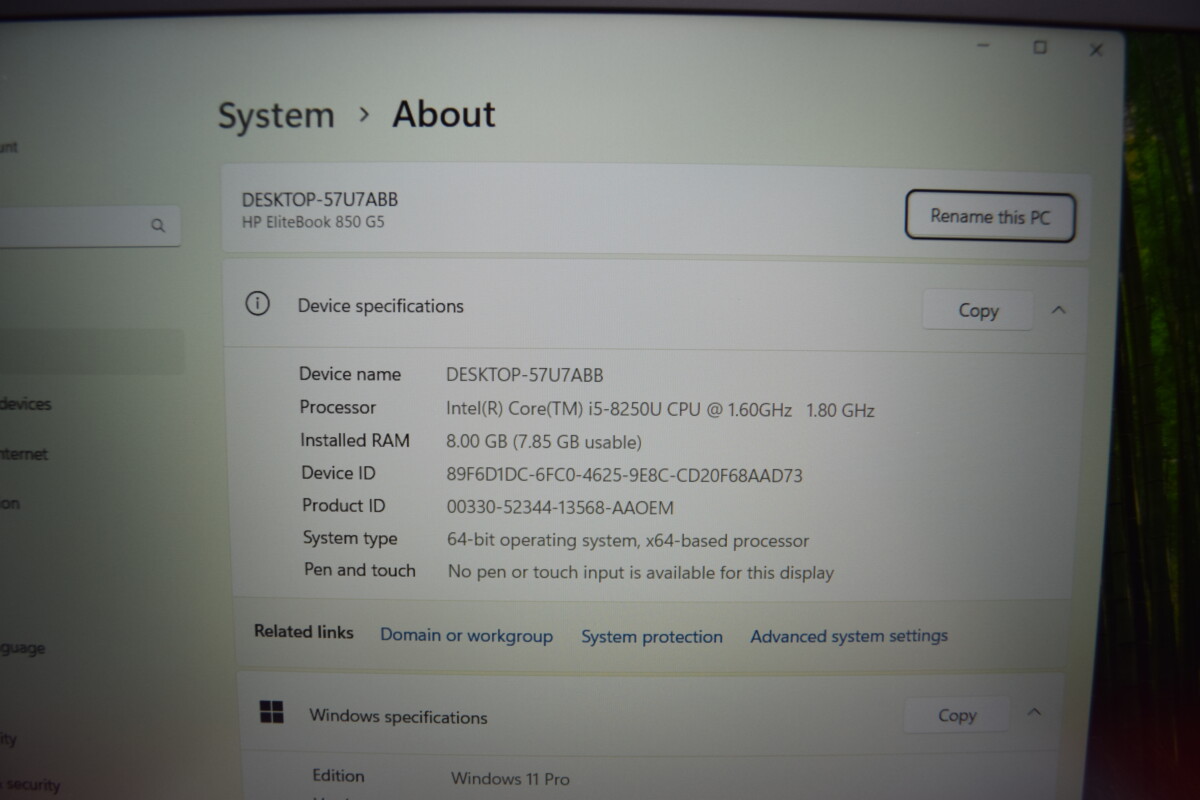Open System protection settings
The width and height of the screenshot is (1200, 800).
tap(652, 637)
